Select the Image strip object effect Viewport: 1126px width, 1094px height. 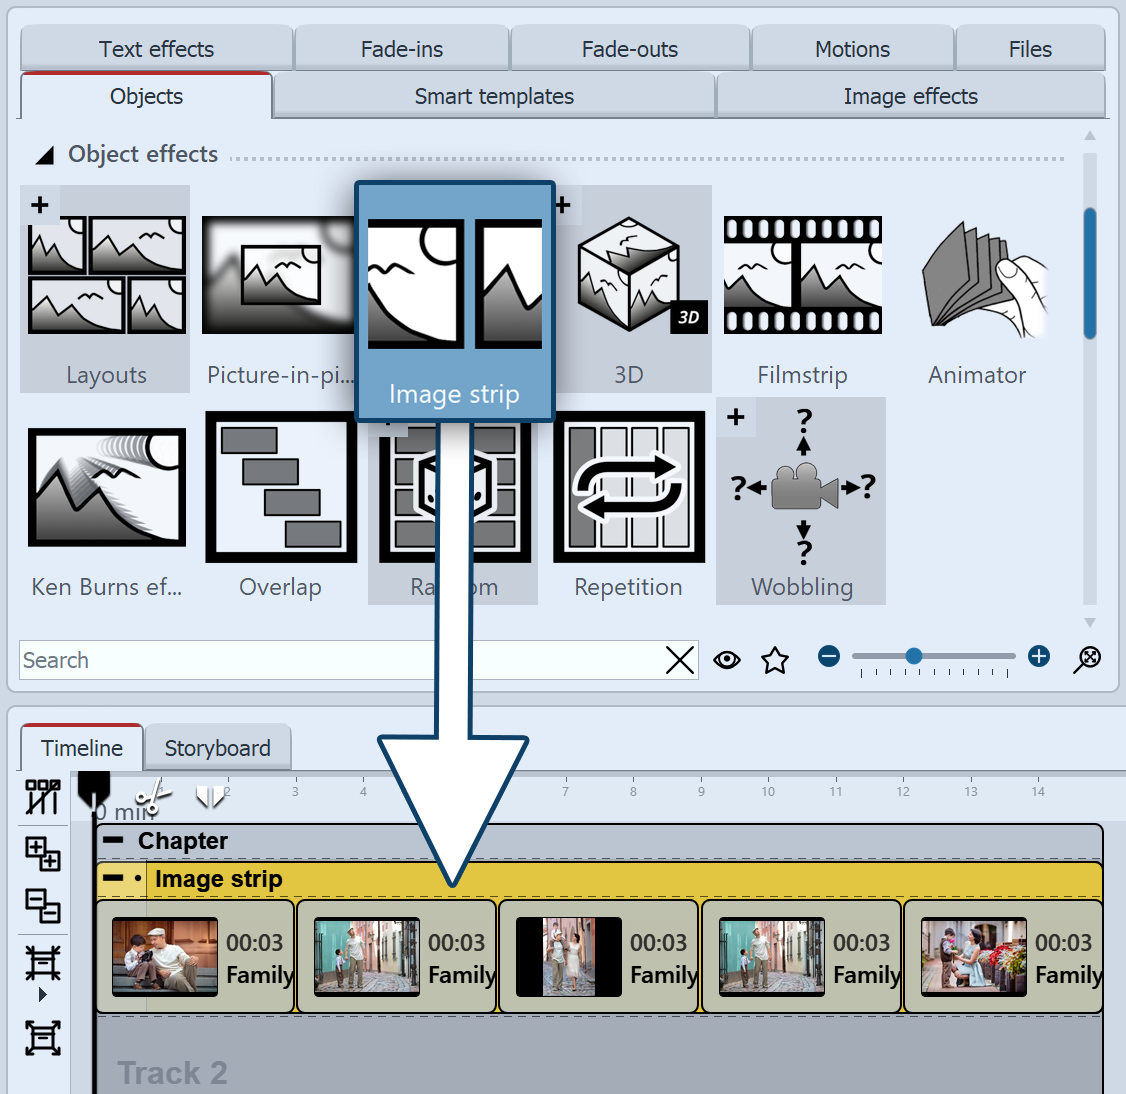tap(454, 290)
